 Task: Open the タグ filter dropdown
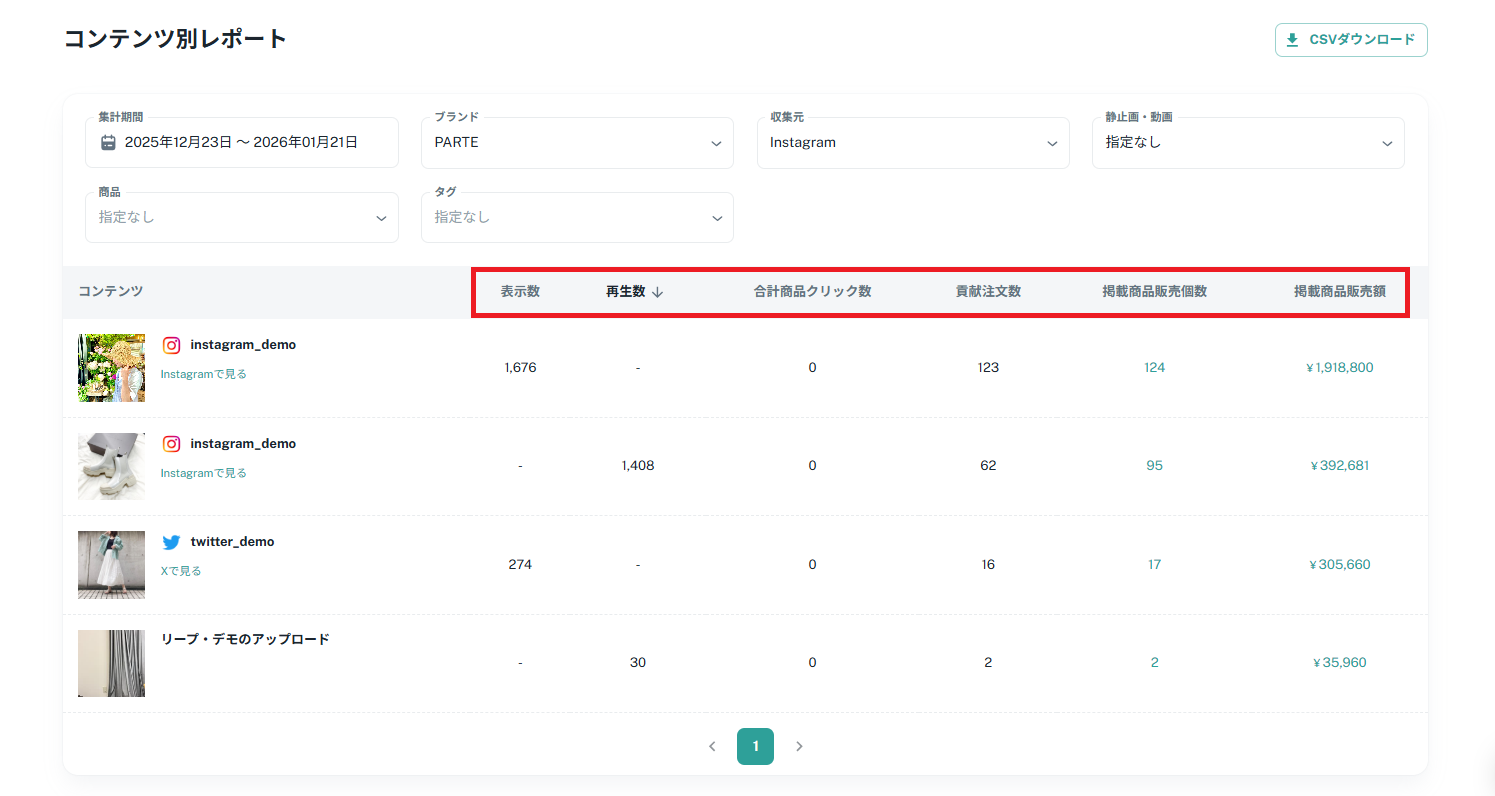coord(577,217)
